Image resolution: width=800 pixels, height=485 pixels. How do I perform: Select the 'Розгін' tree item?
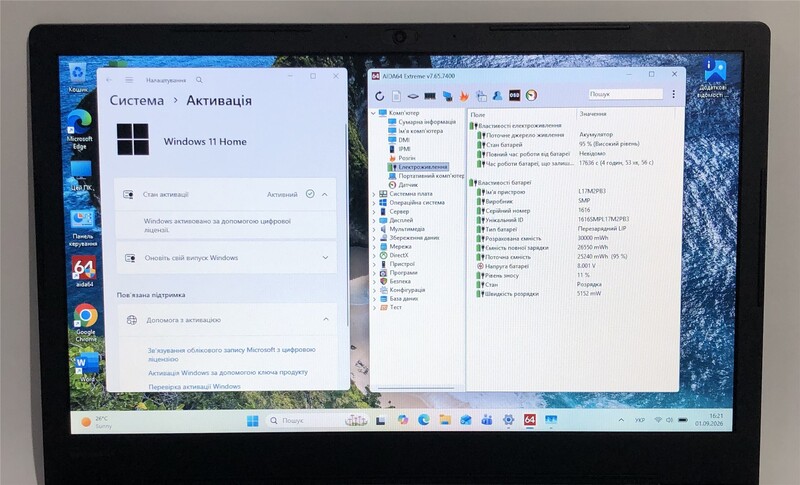(x=407, y=158)
